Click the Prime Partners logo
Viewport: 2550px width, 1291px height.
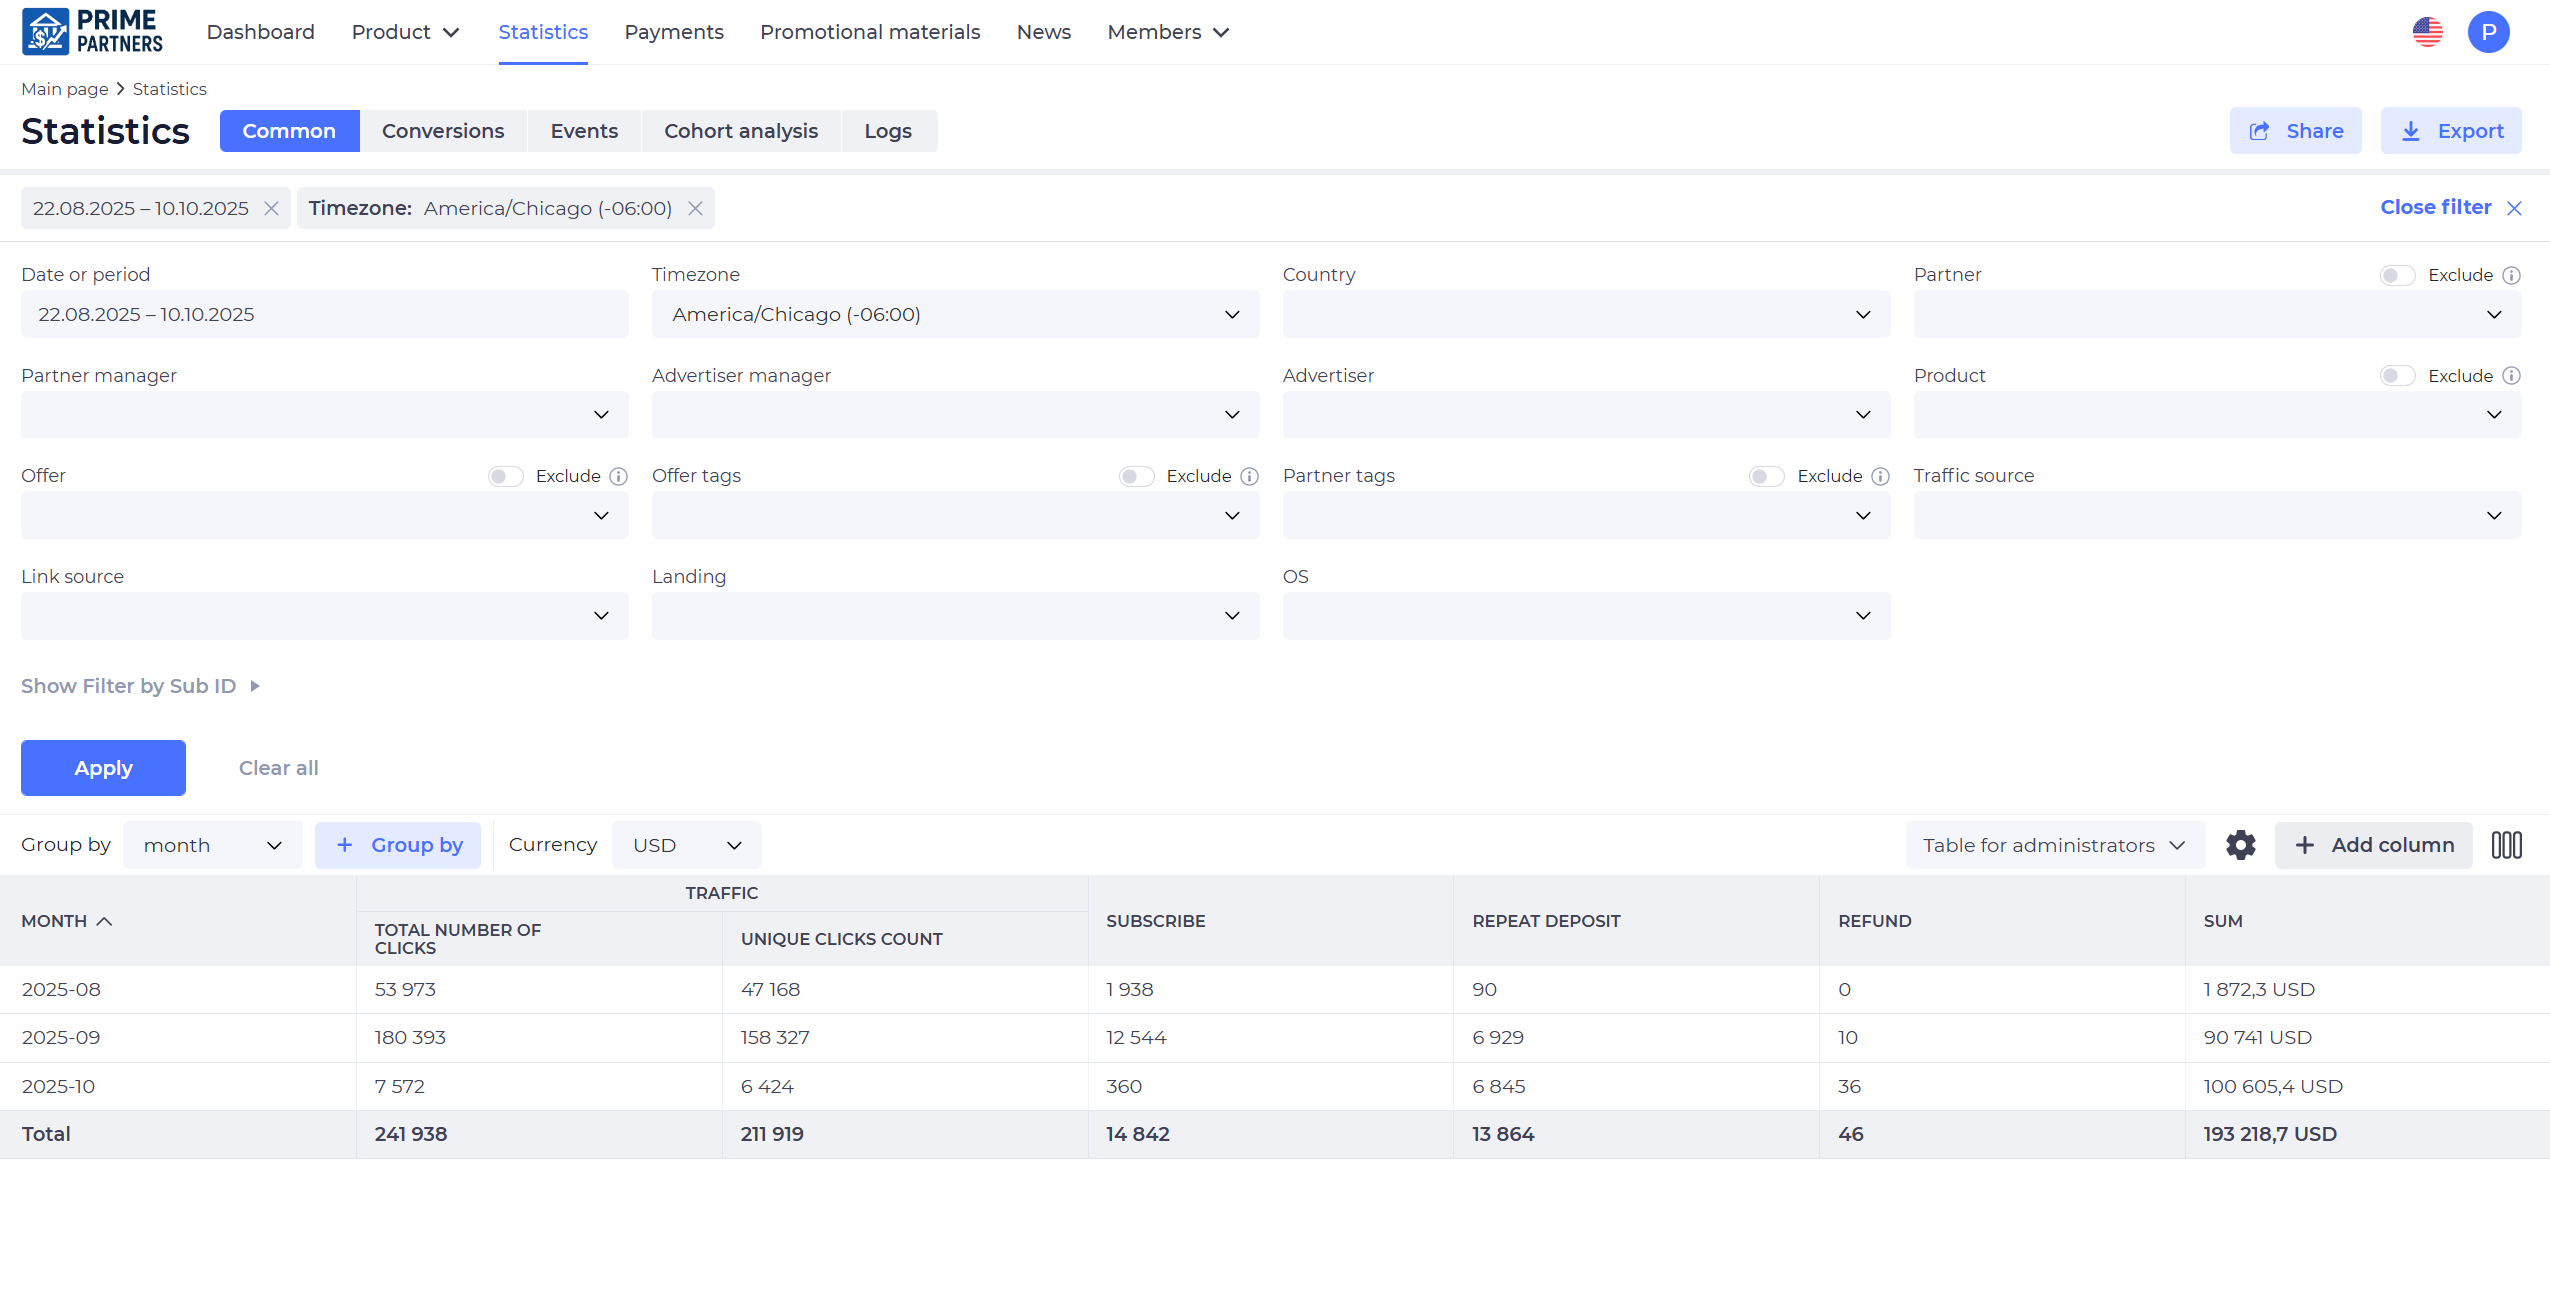point(93,32)
